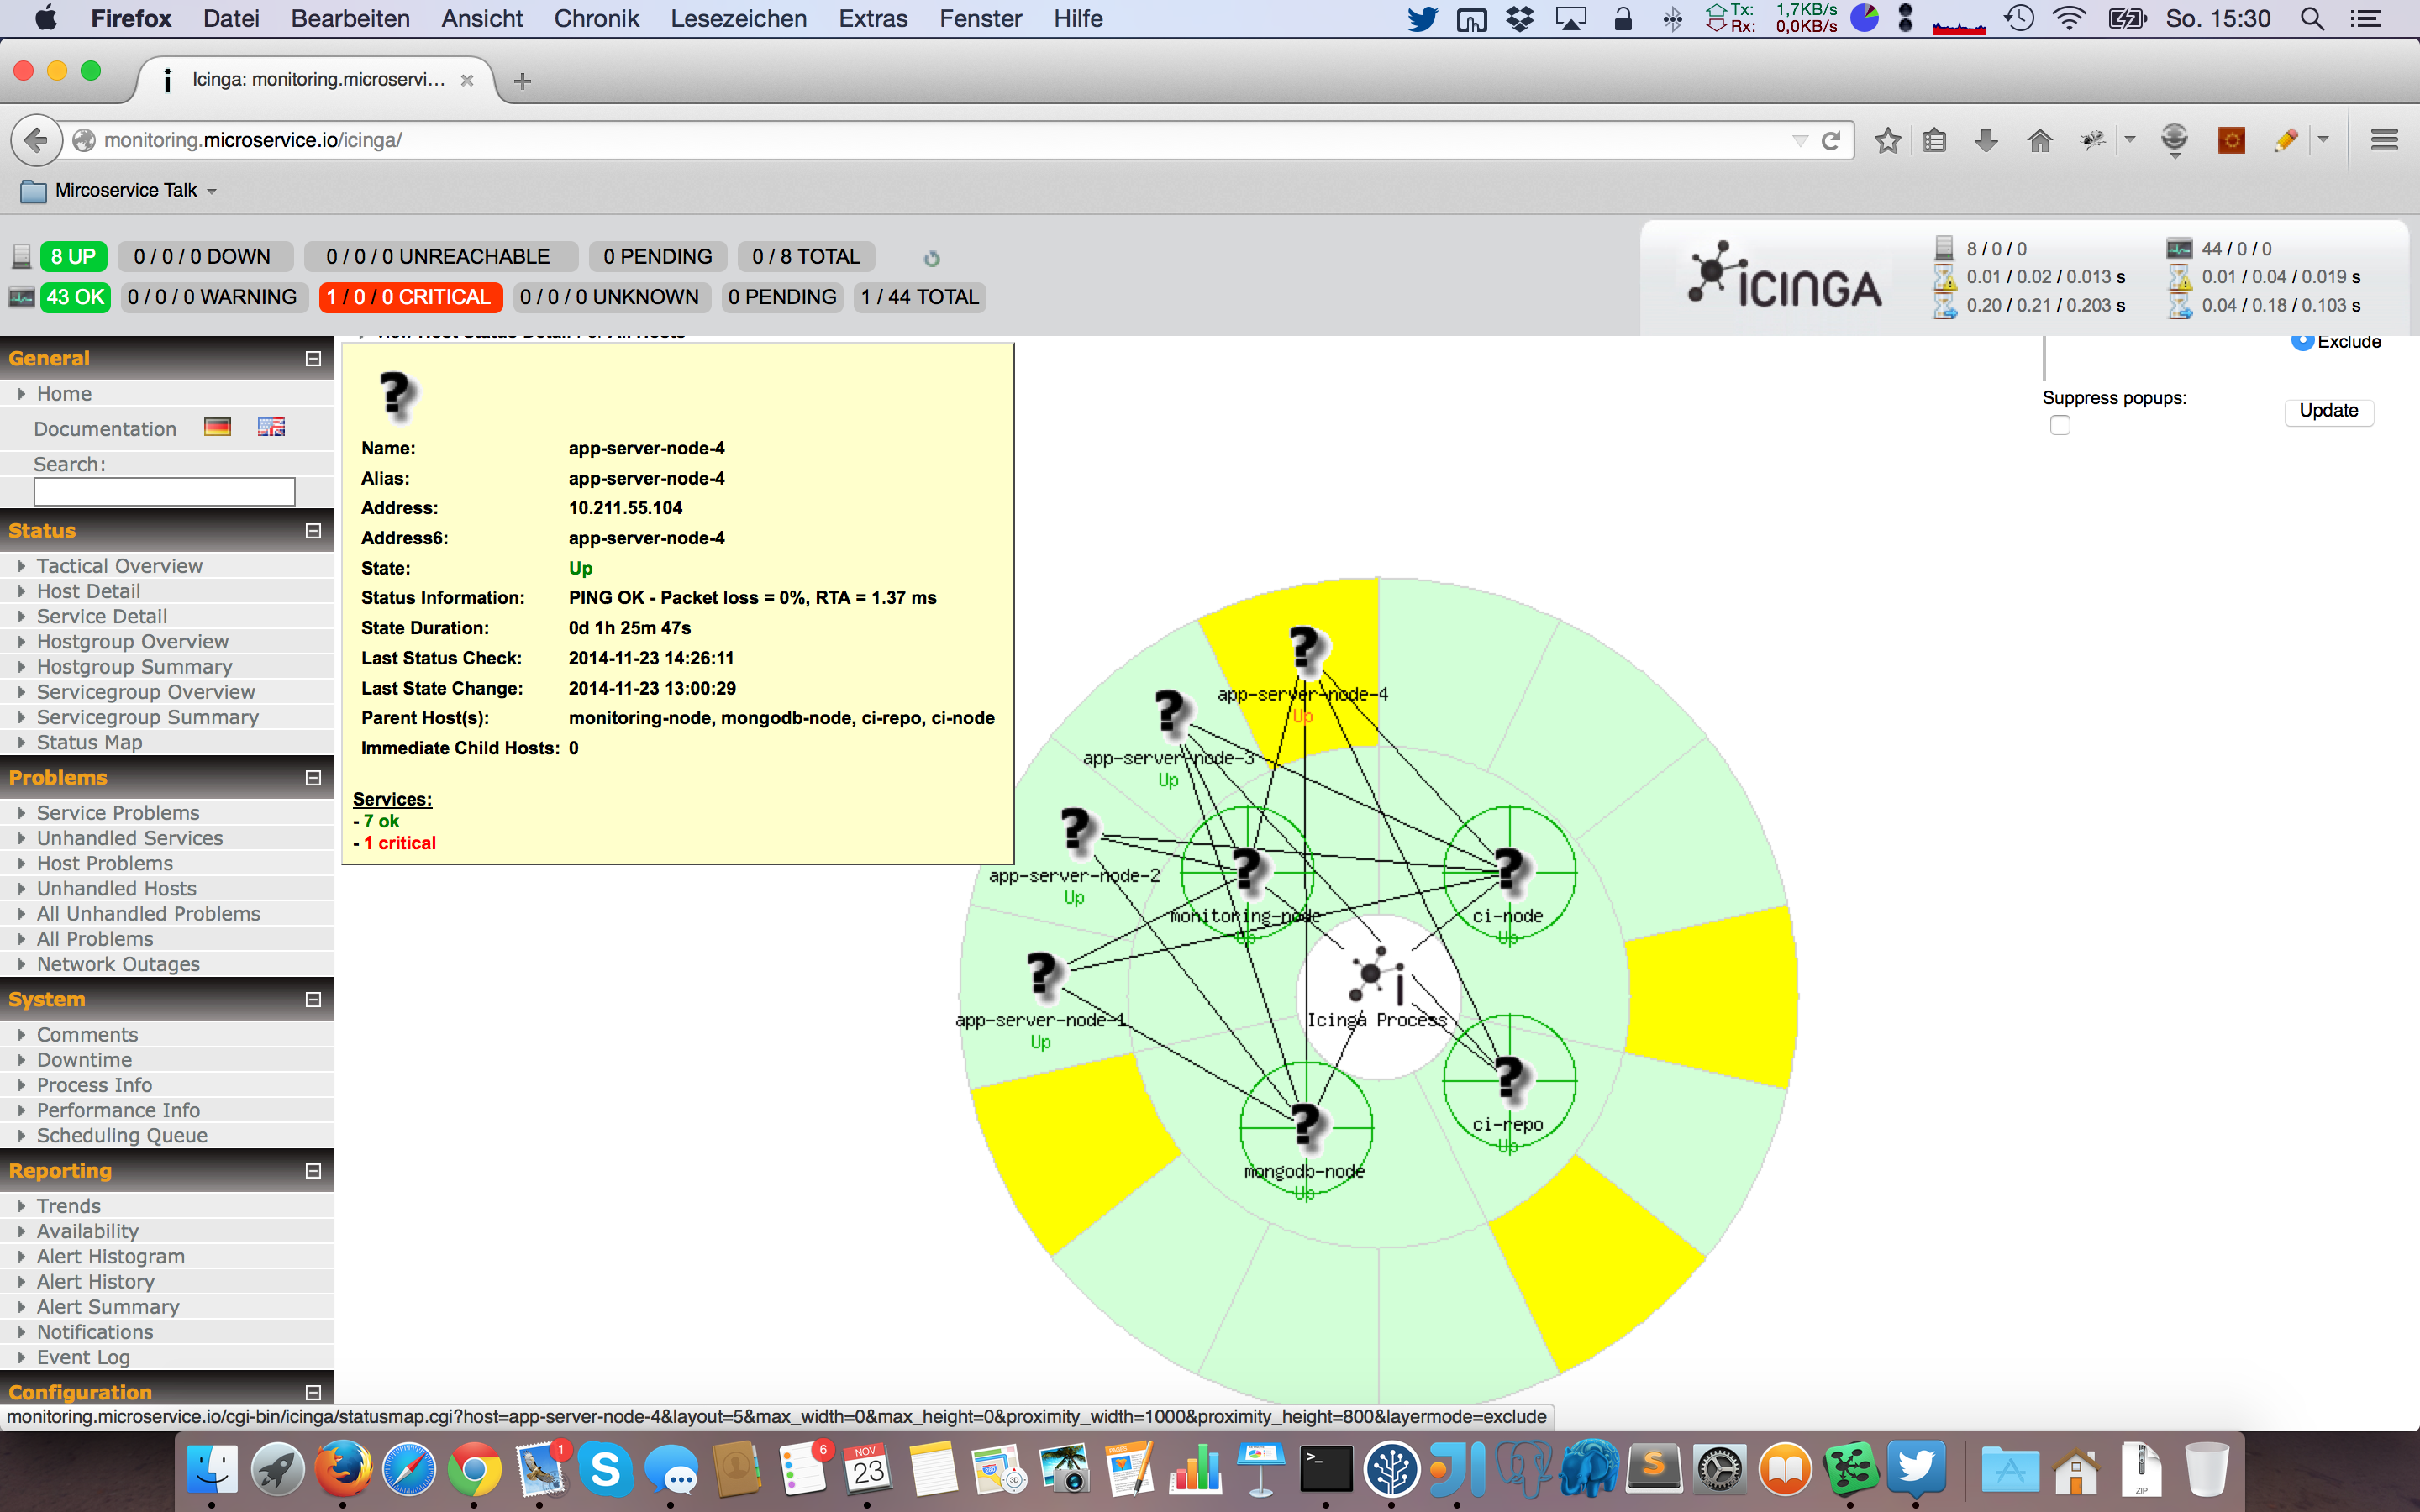Click the red 1/0/0 CRITICAL status badge
The image size is (2420, 1512).
pos(409,297)
